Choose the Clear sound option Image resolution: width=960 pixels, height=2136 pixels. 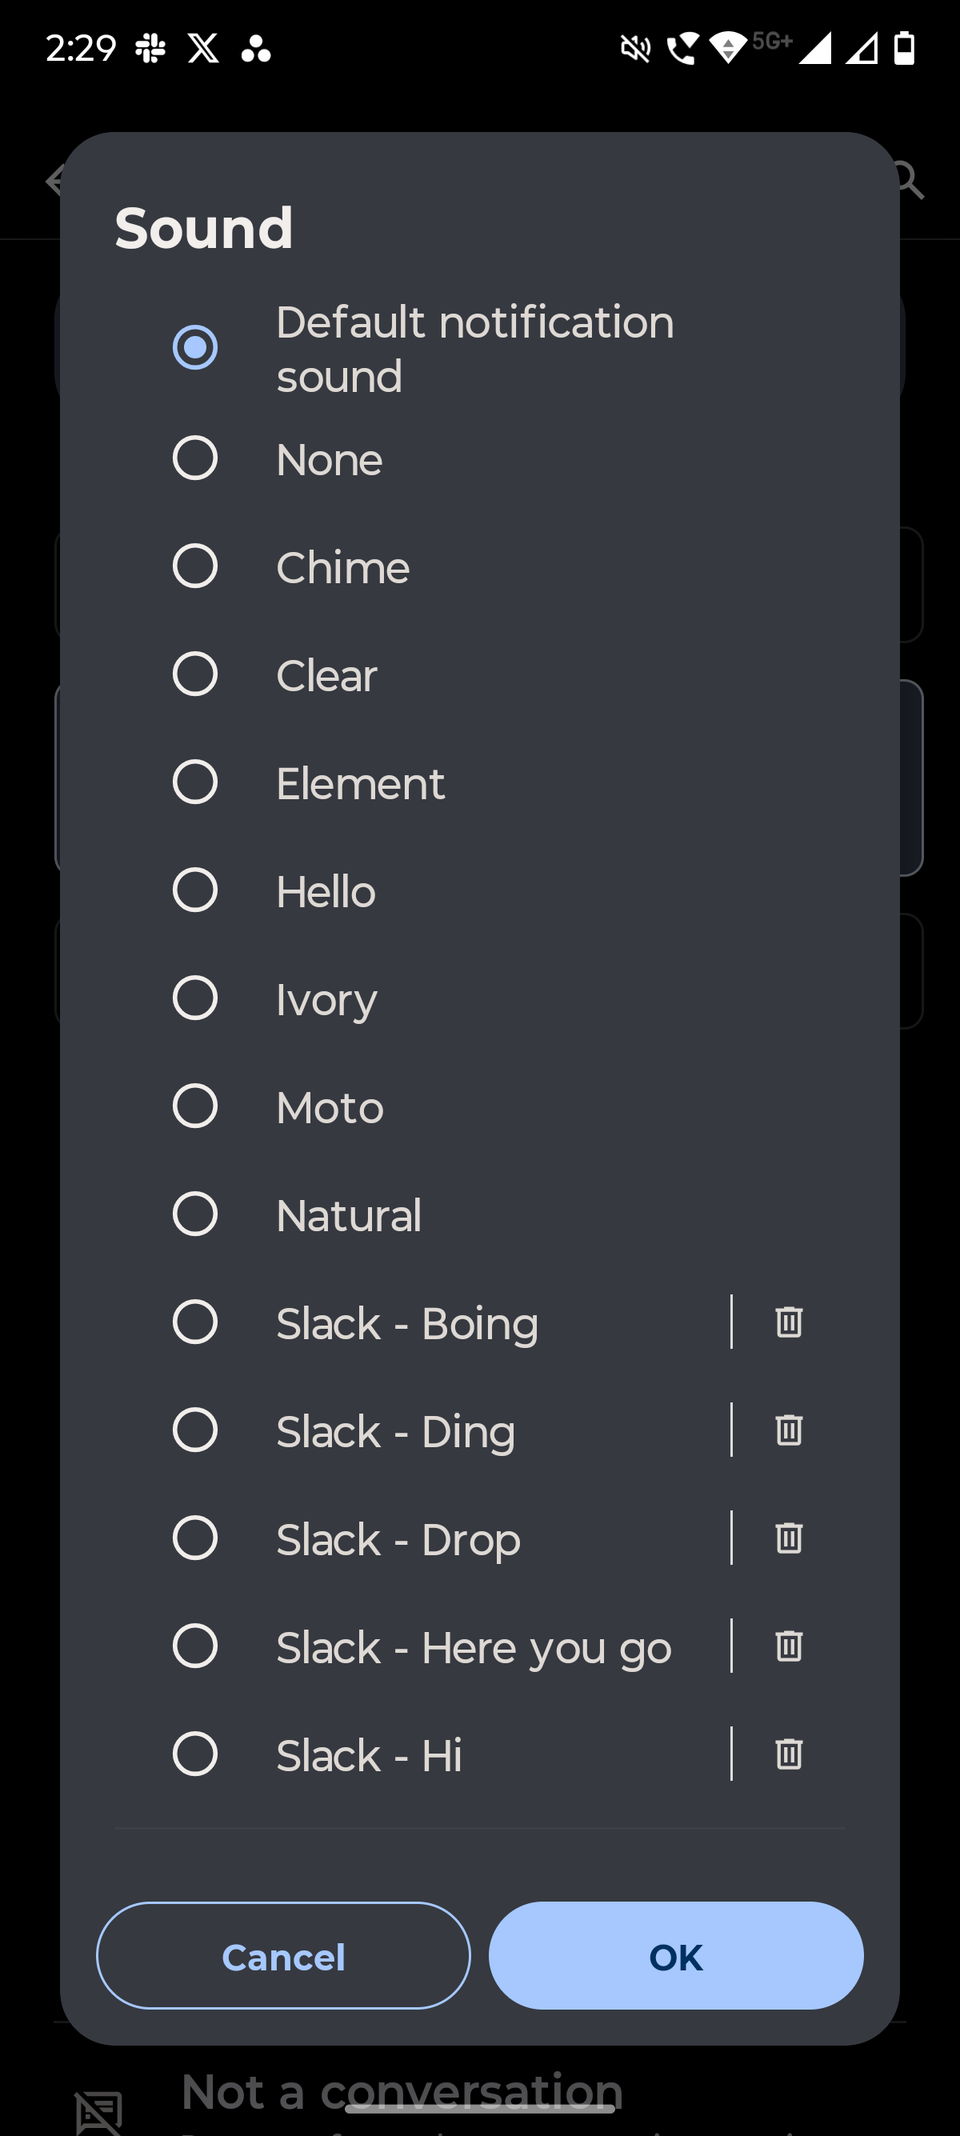click(195, 675)
